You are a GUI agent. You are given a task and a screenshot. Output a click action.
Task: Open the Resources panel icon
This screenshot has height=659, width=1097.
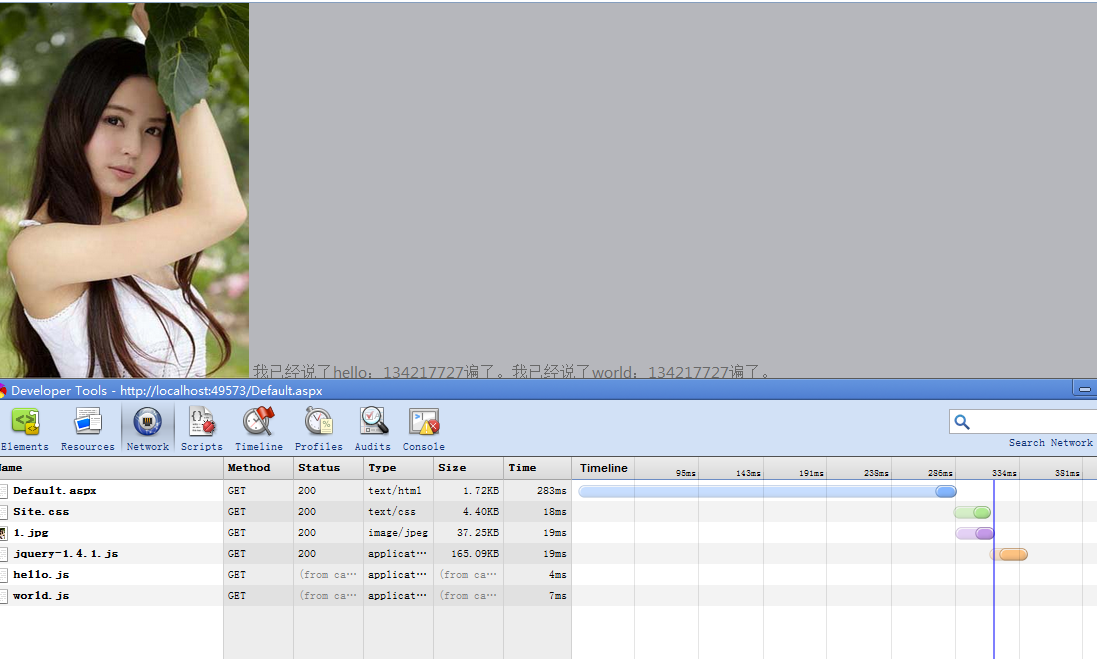88,423
